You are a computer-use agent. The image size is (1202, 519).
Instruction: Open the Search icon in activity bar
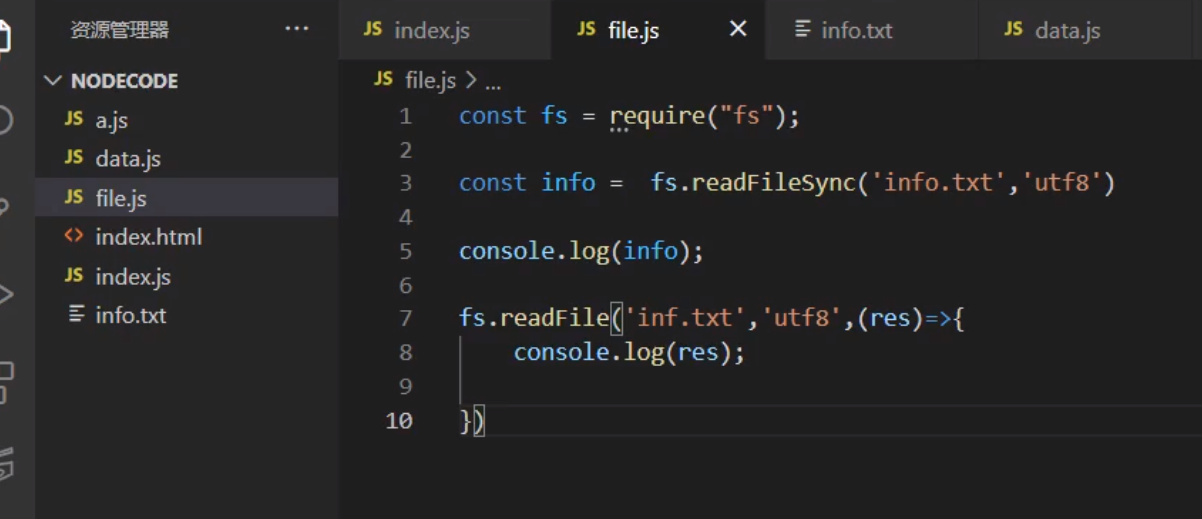point(5,121)
